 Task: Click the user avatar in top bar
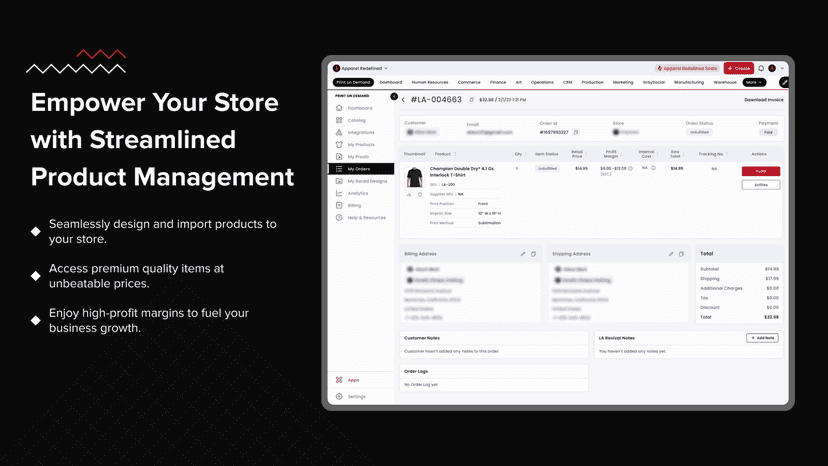773,68
